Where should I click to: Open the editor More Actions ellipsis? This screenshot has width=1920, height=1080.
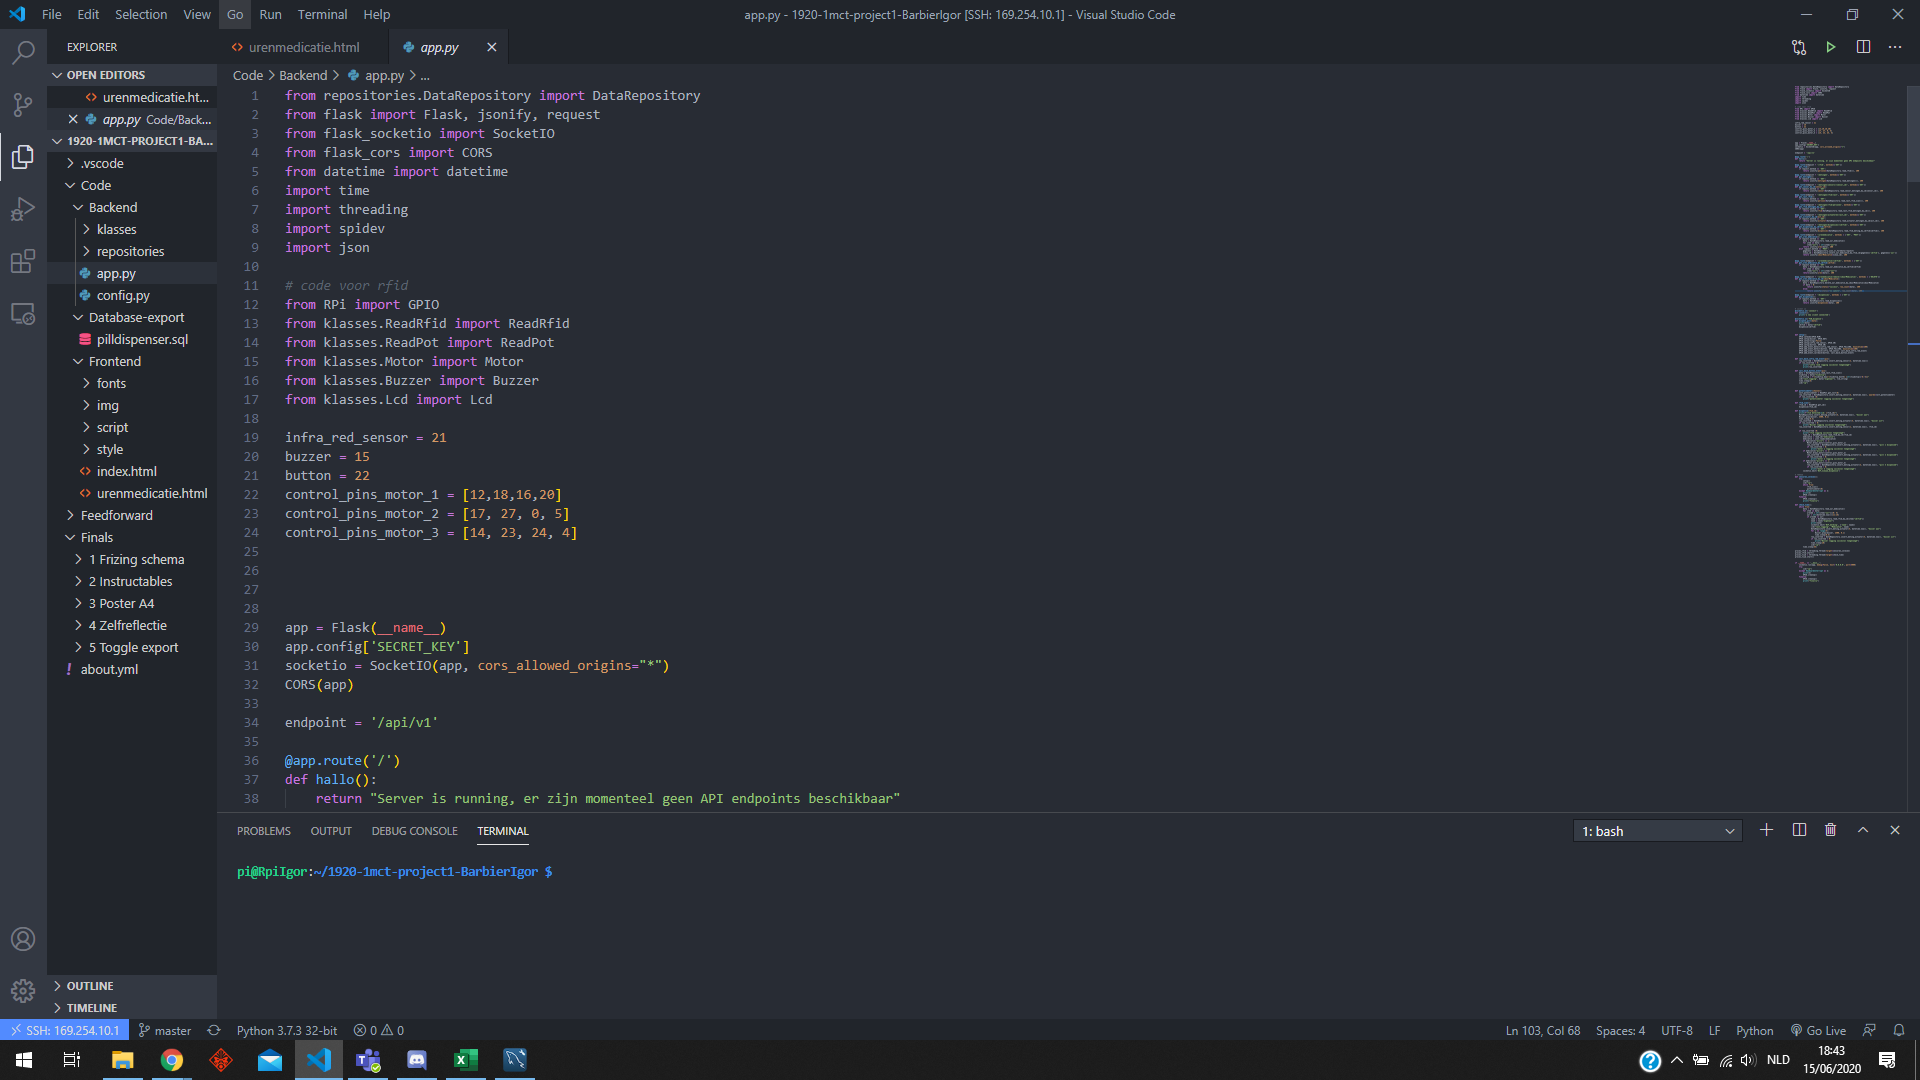1895,47
